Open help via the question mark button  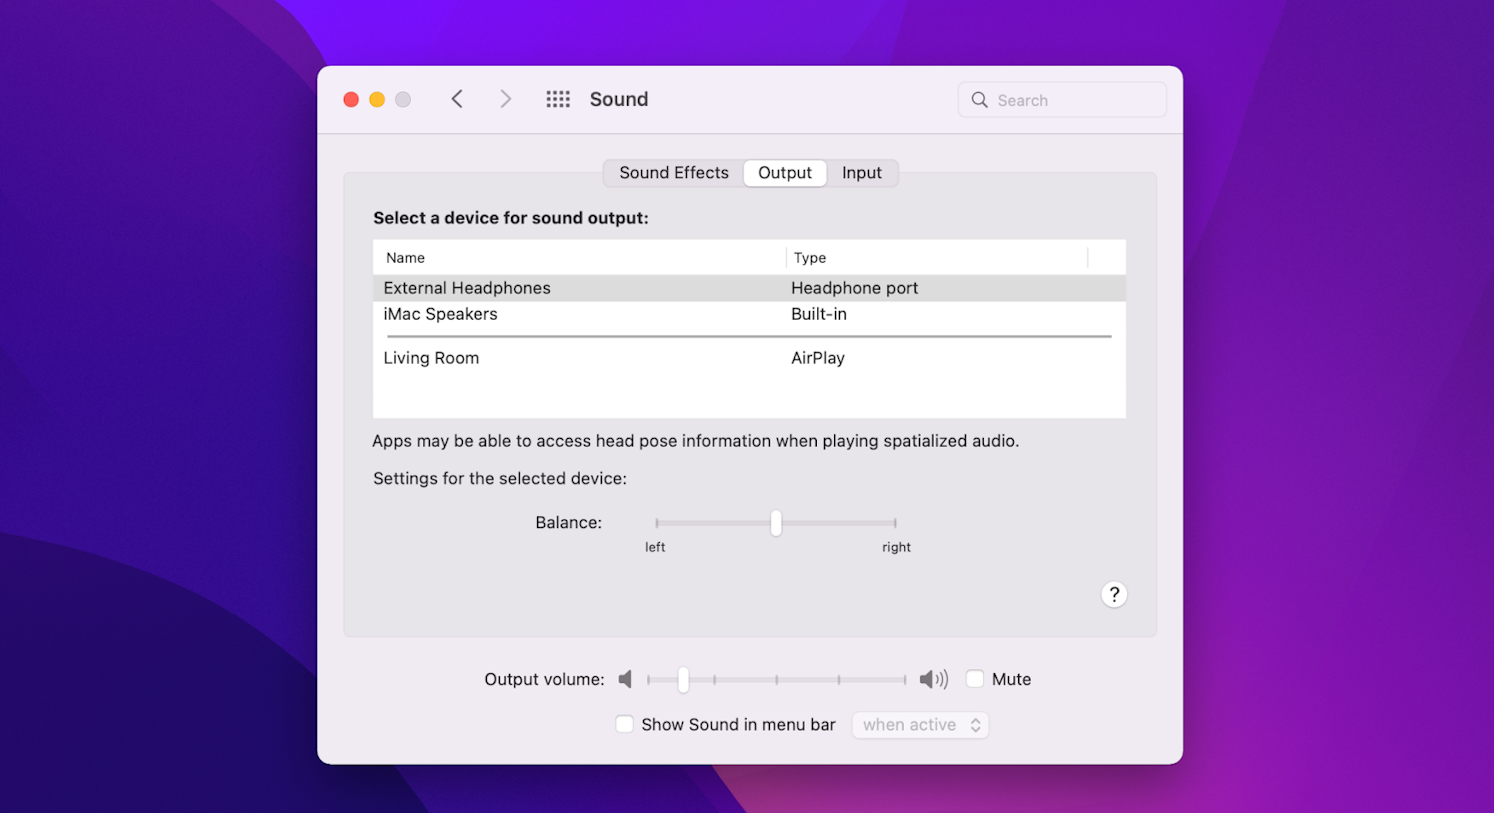(1114, 594)
